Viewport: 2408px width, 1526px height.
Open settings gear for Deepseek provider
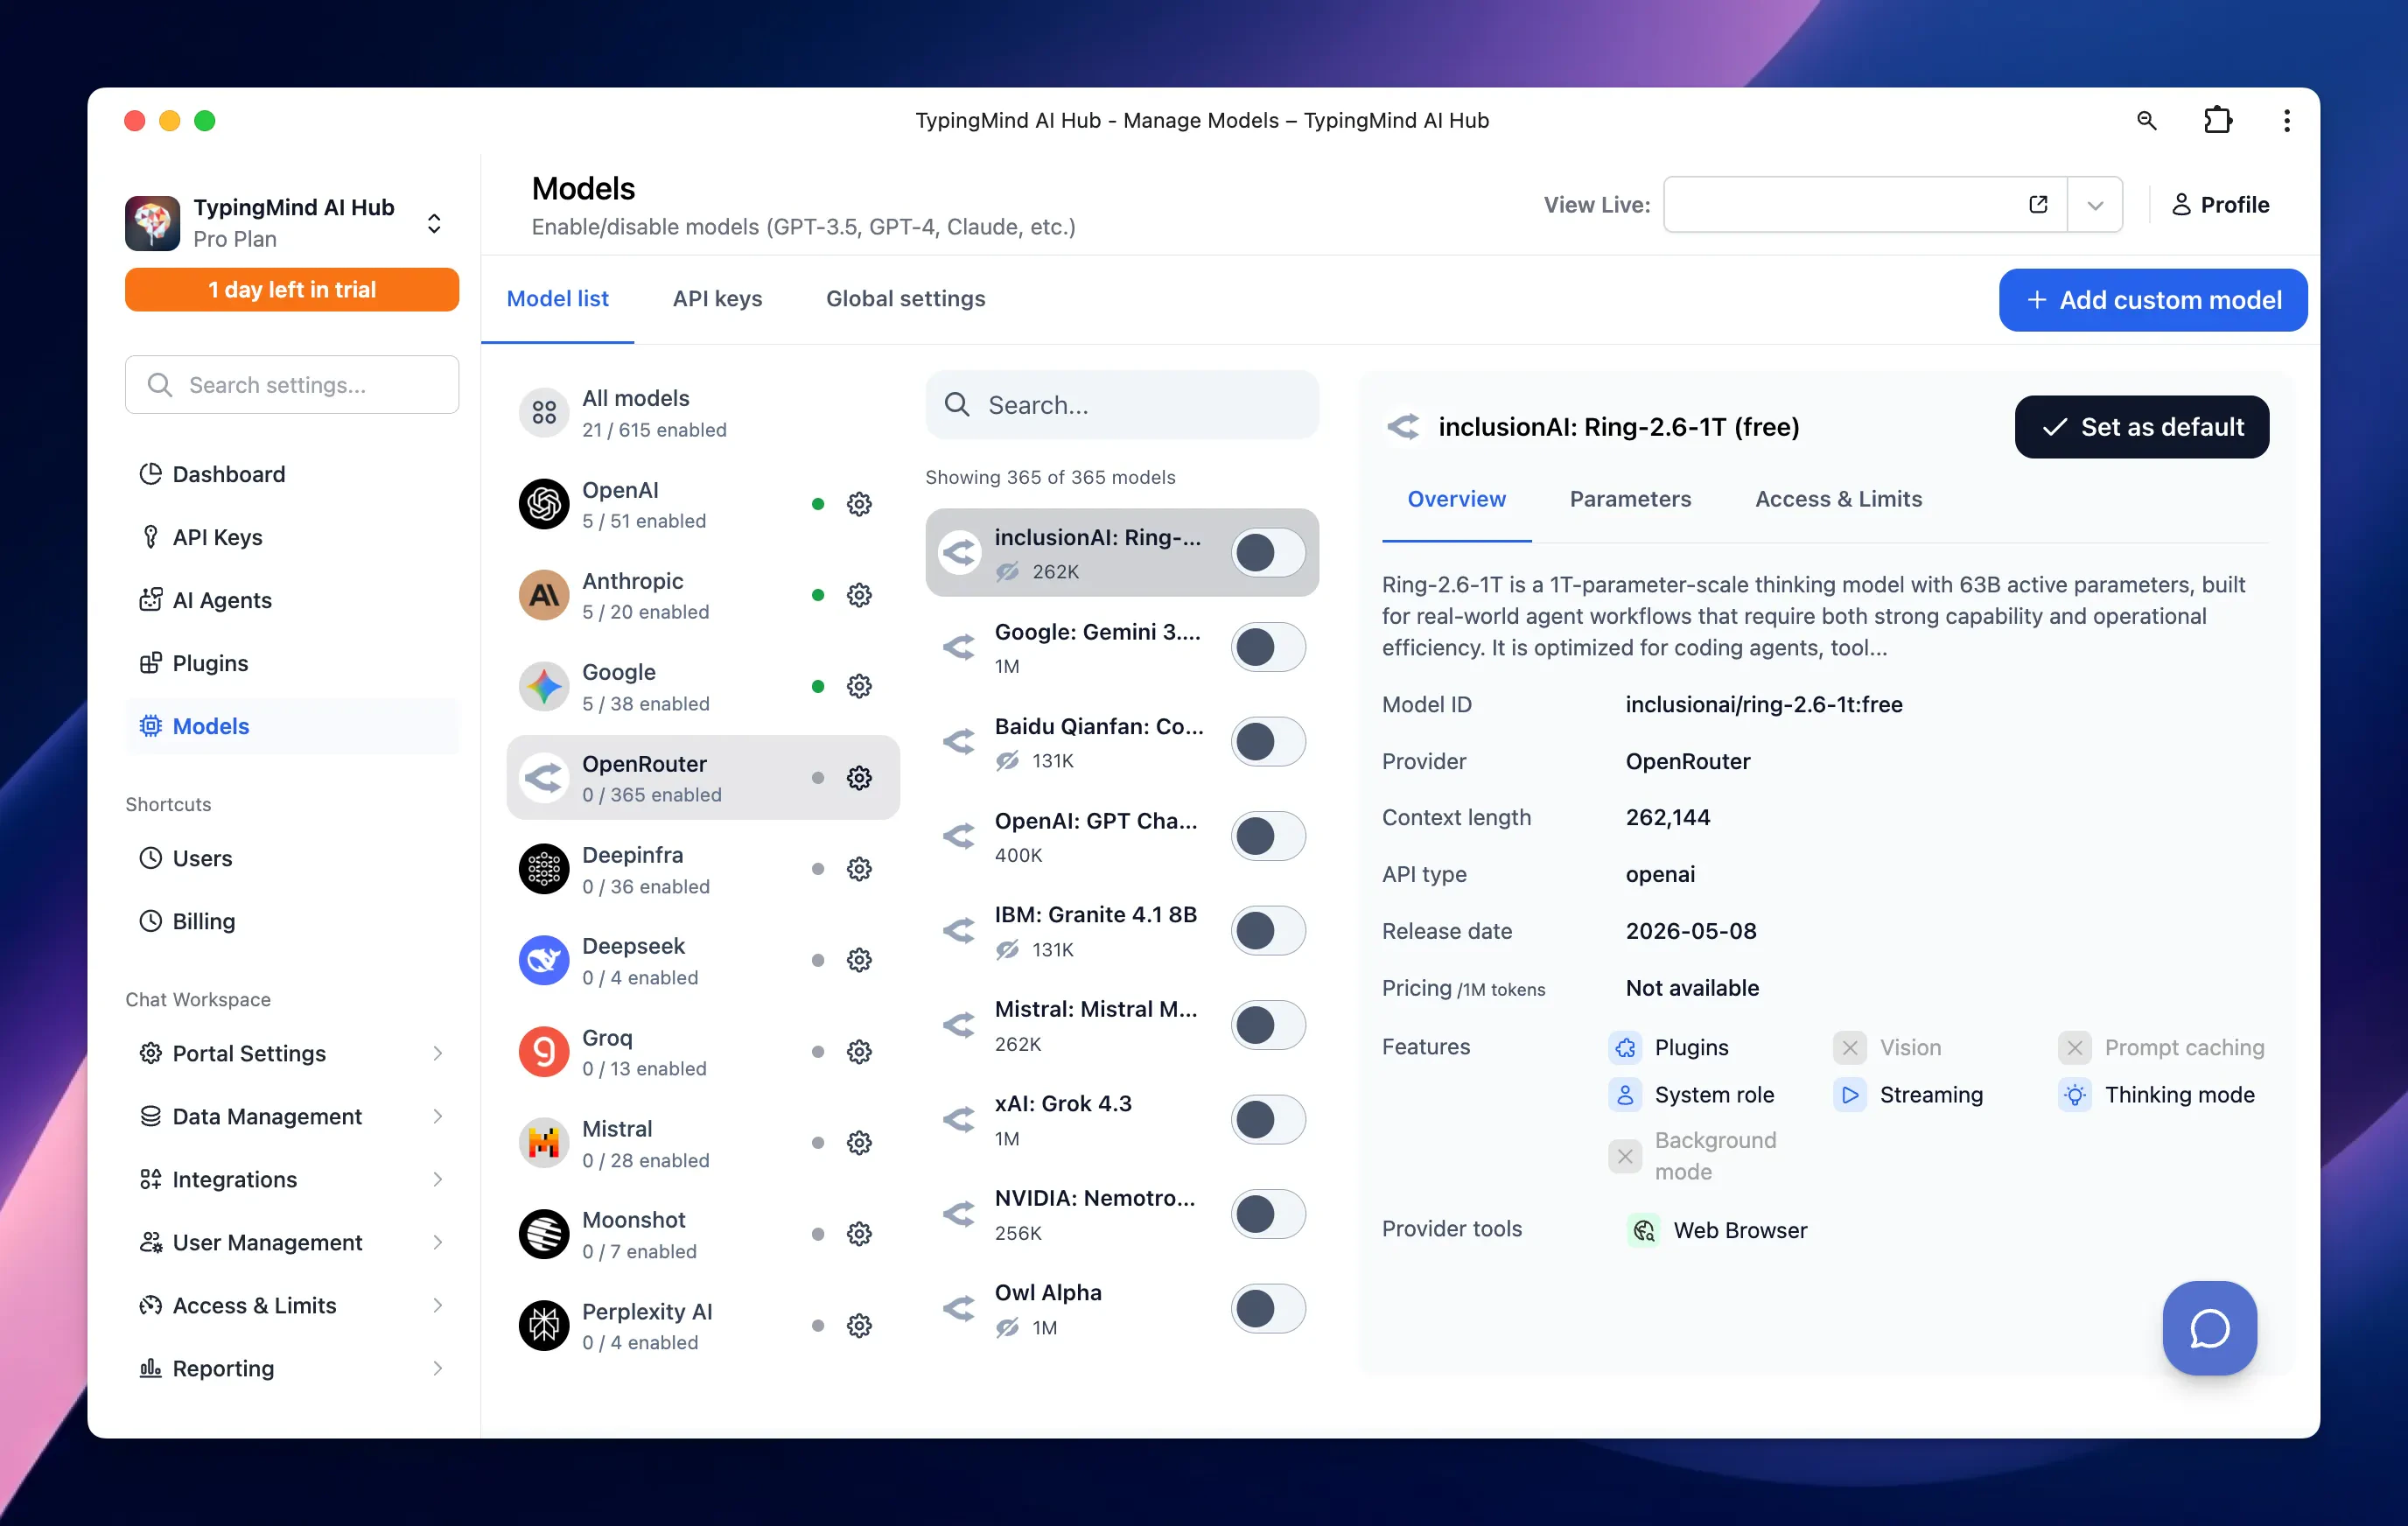tap(859, 960)
